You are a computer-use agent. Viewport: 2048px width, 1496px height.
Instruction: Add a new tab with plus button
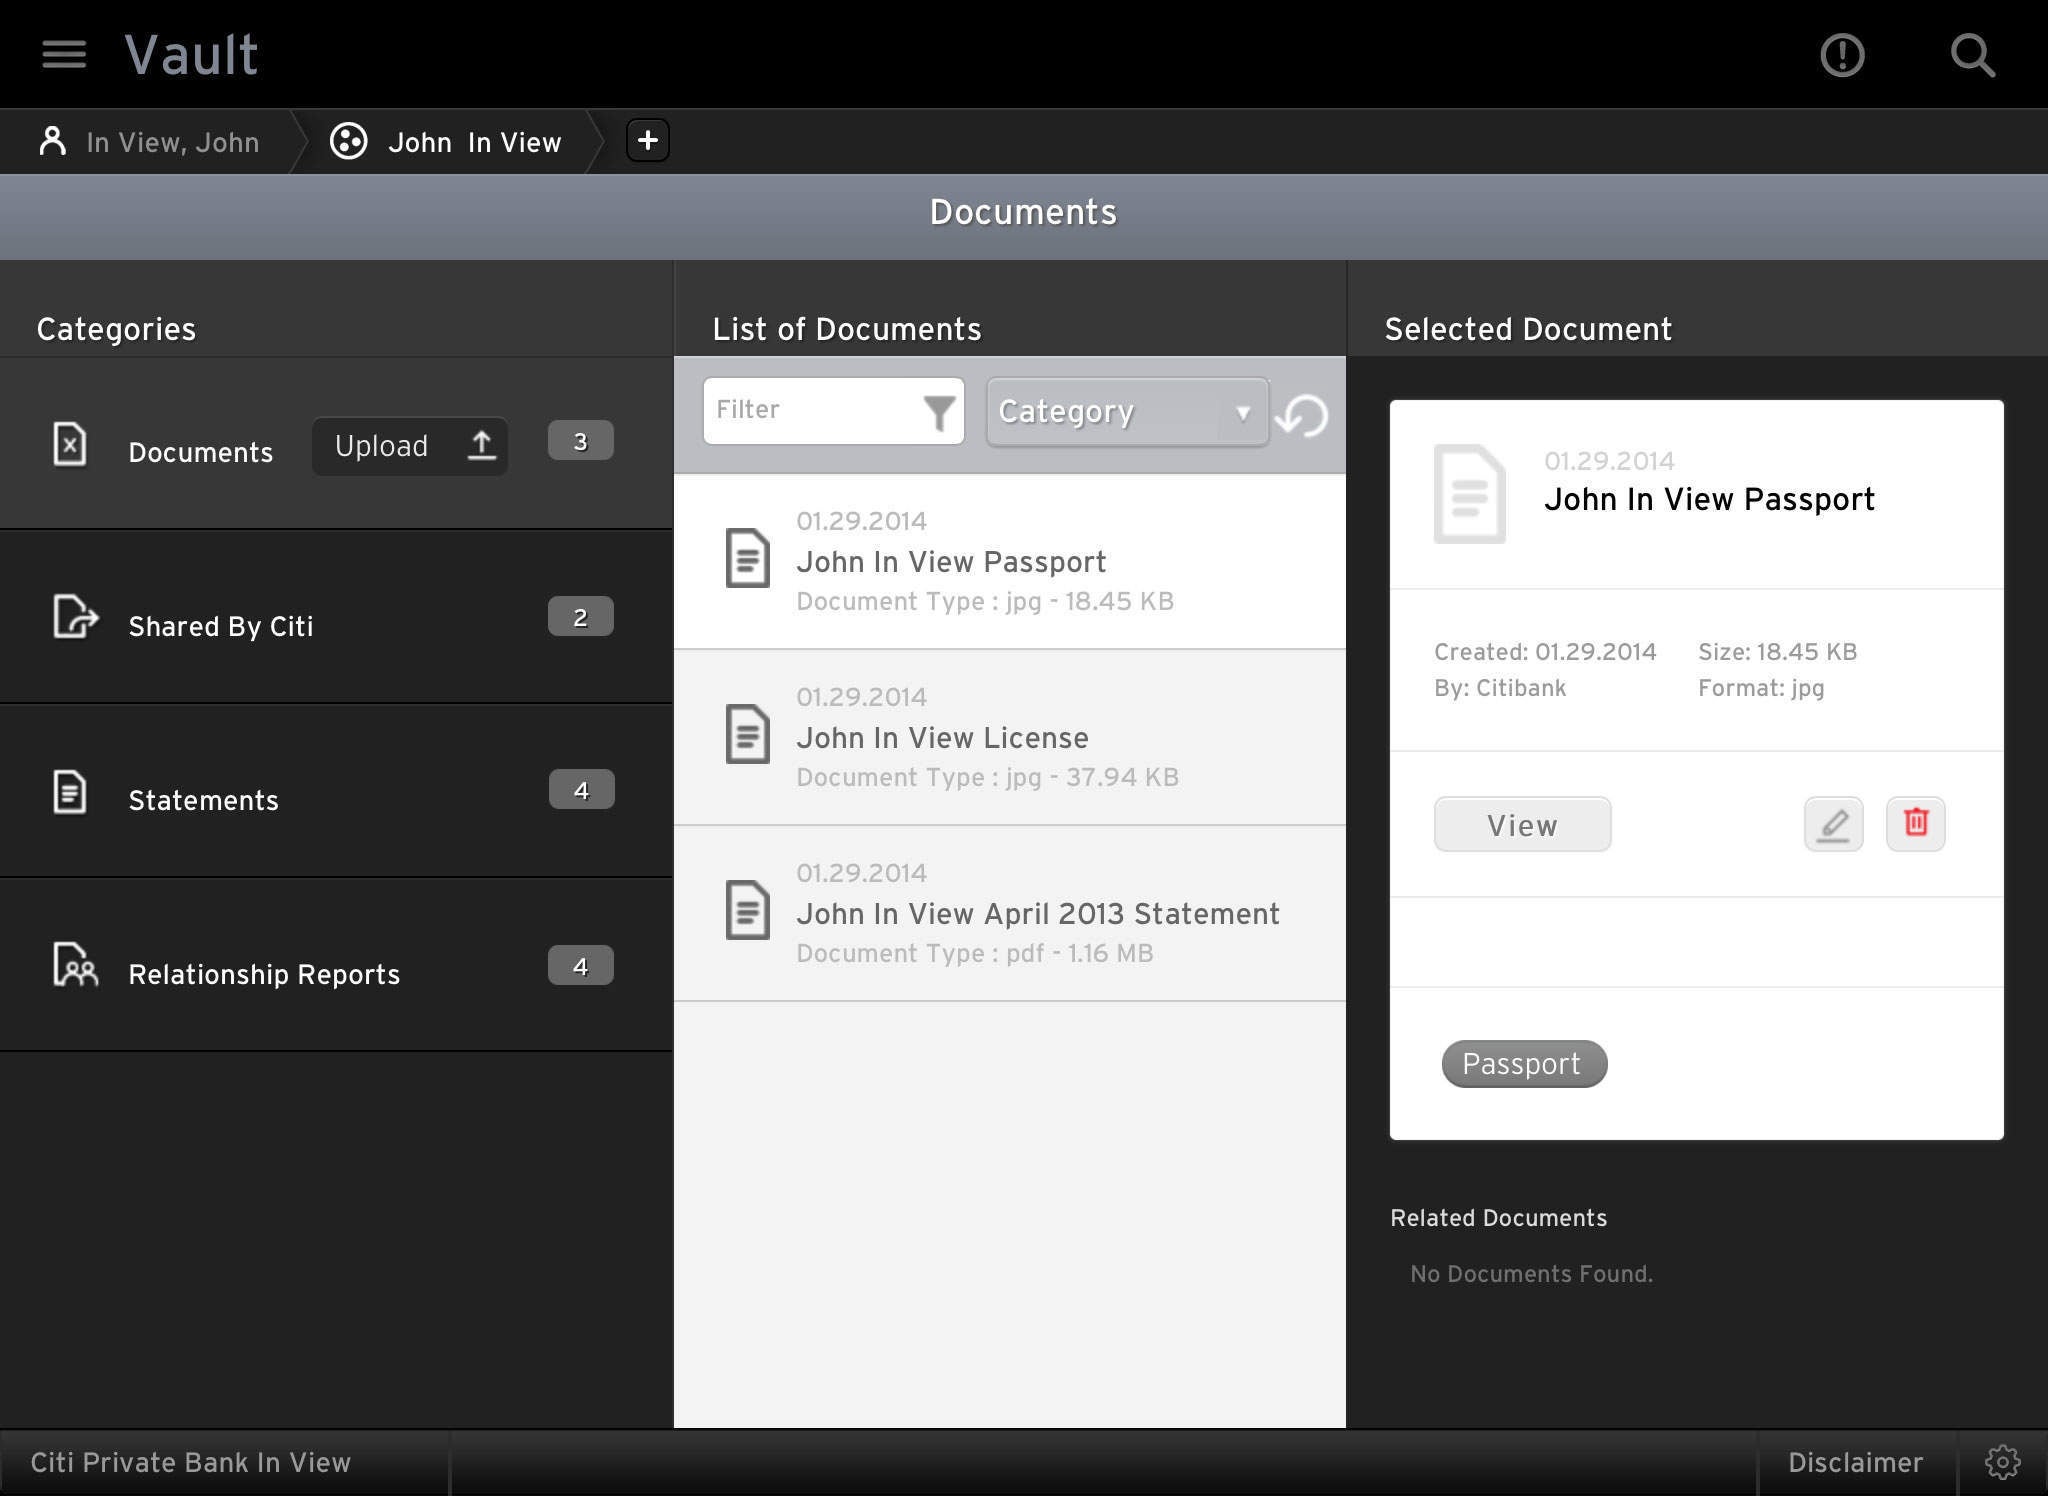648,140
